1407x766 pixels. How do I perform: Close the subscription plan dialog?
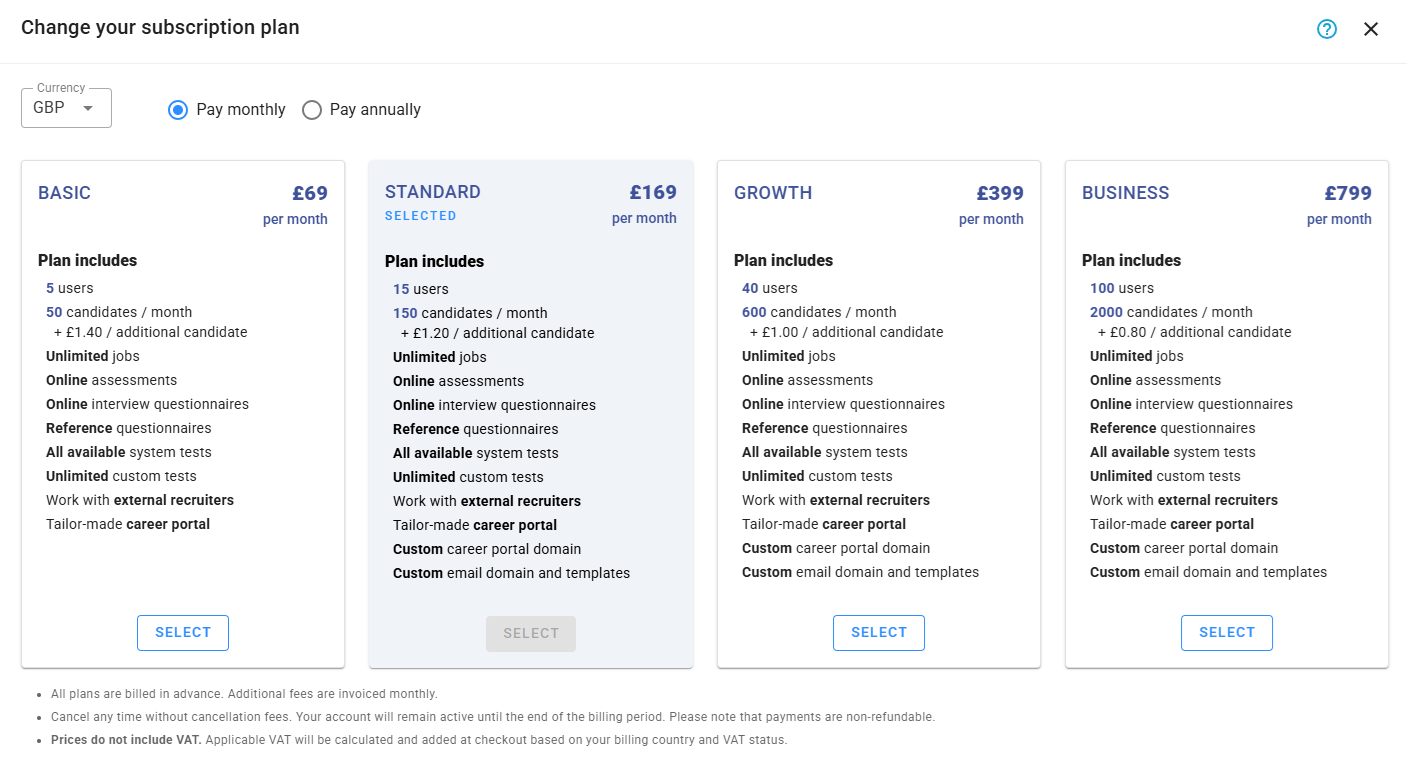click(x=1371, y=29)
